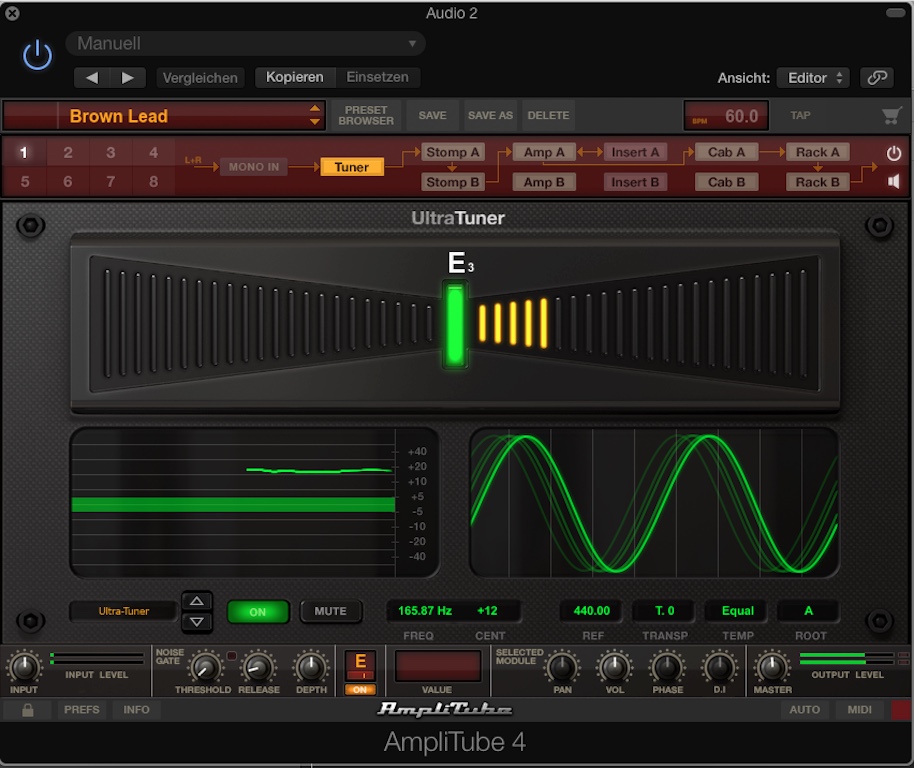Click the SAVE button
914x768 pixels.
[433, 115]
